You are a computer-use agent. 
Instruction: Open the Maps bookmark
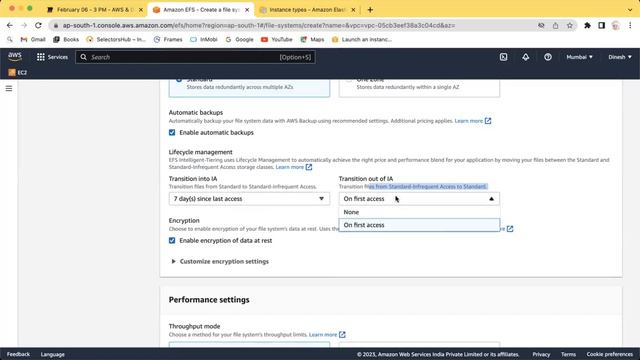[x=312, y=39]
